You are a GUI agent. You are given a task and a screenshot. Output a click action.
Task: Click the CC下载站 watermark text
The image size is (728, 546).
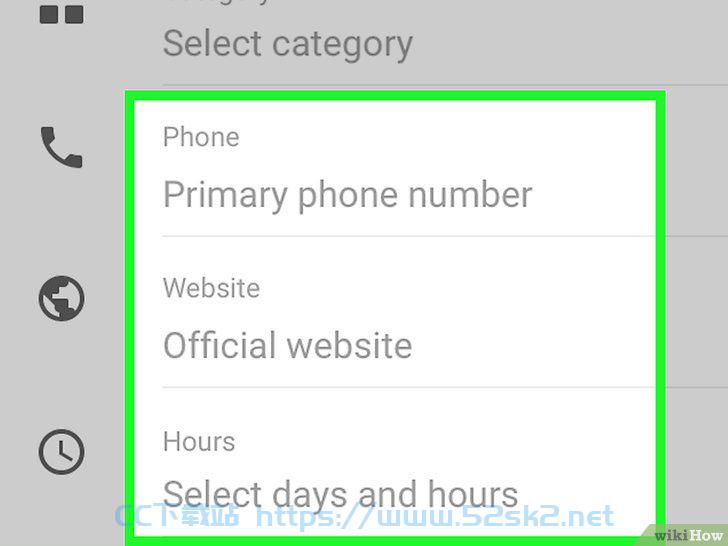point(176,516)
